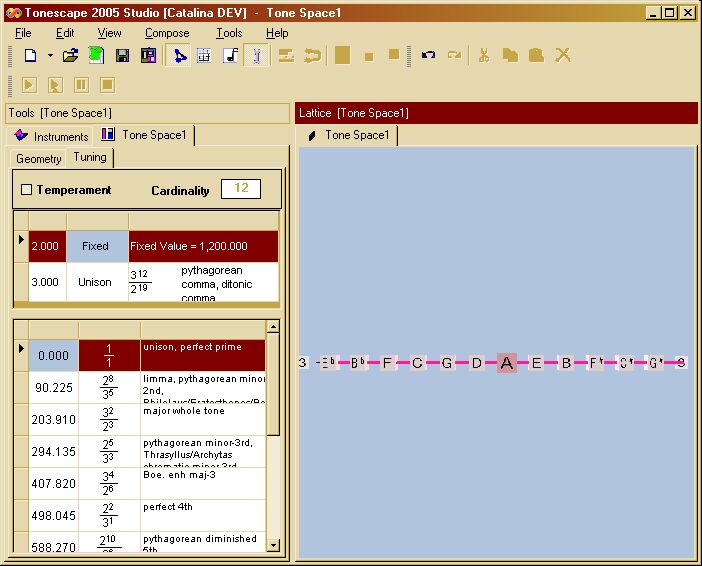This screenshot has width=702, height=566.
Task: Click the 3.000 generator cell
Action: click(x=47, y=282)
